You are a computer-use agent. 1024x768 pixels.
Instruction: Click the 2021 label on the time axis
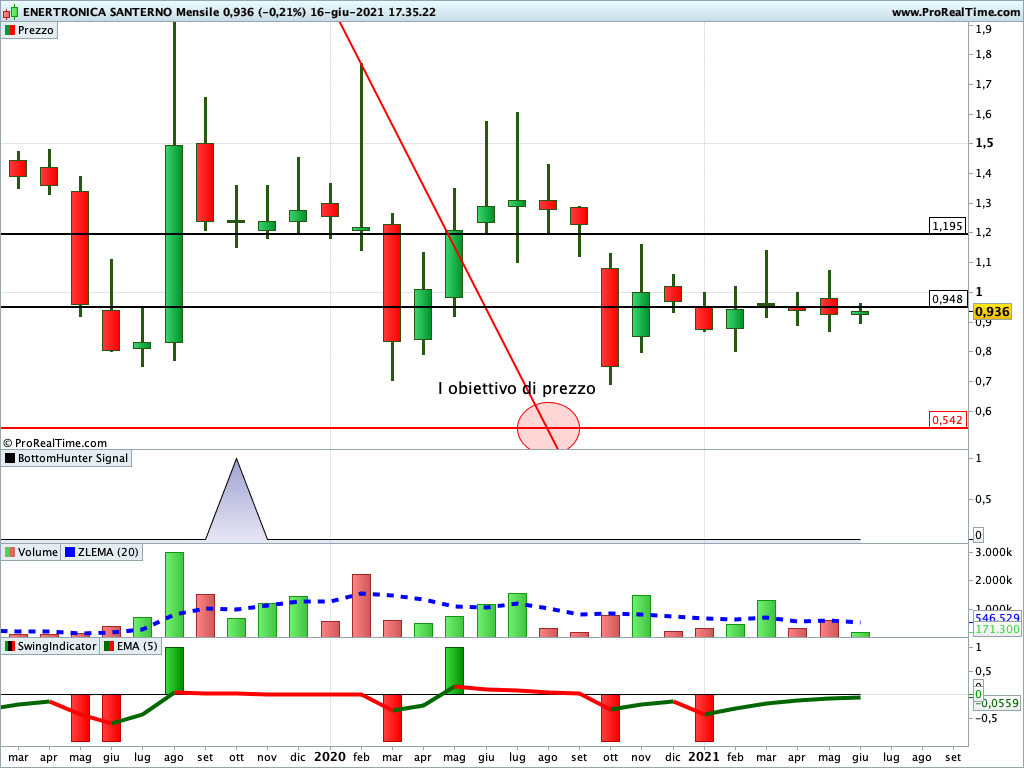coord(704,757)
